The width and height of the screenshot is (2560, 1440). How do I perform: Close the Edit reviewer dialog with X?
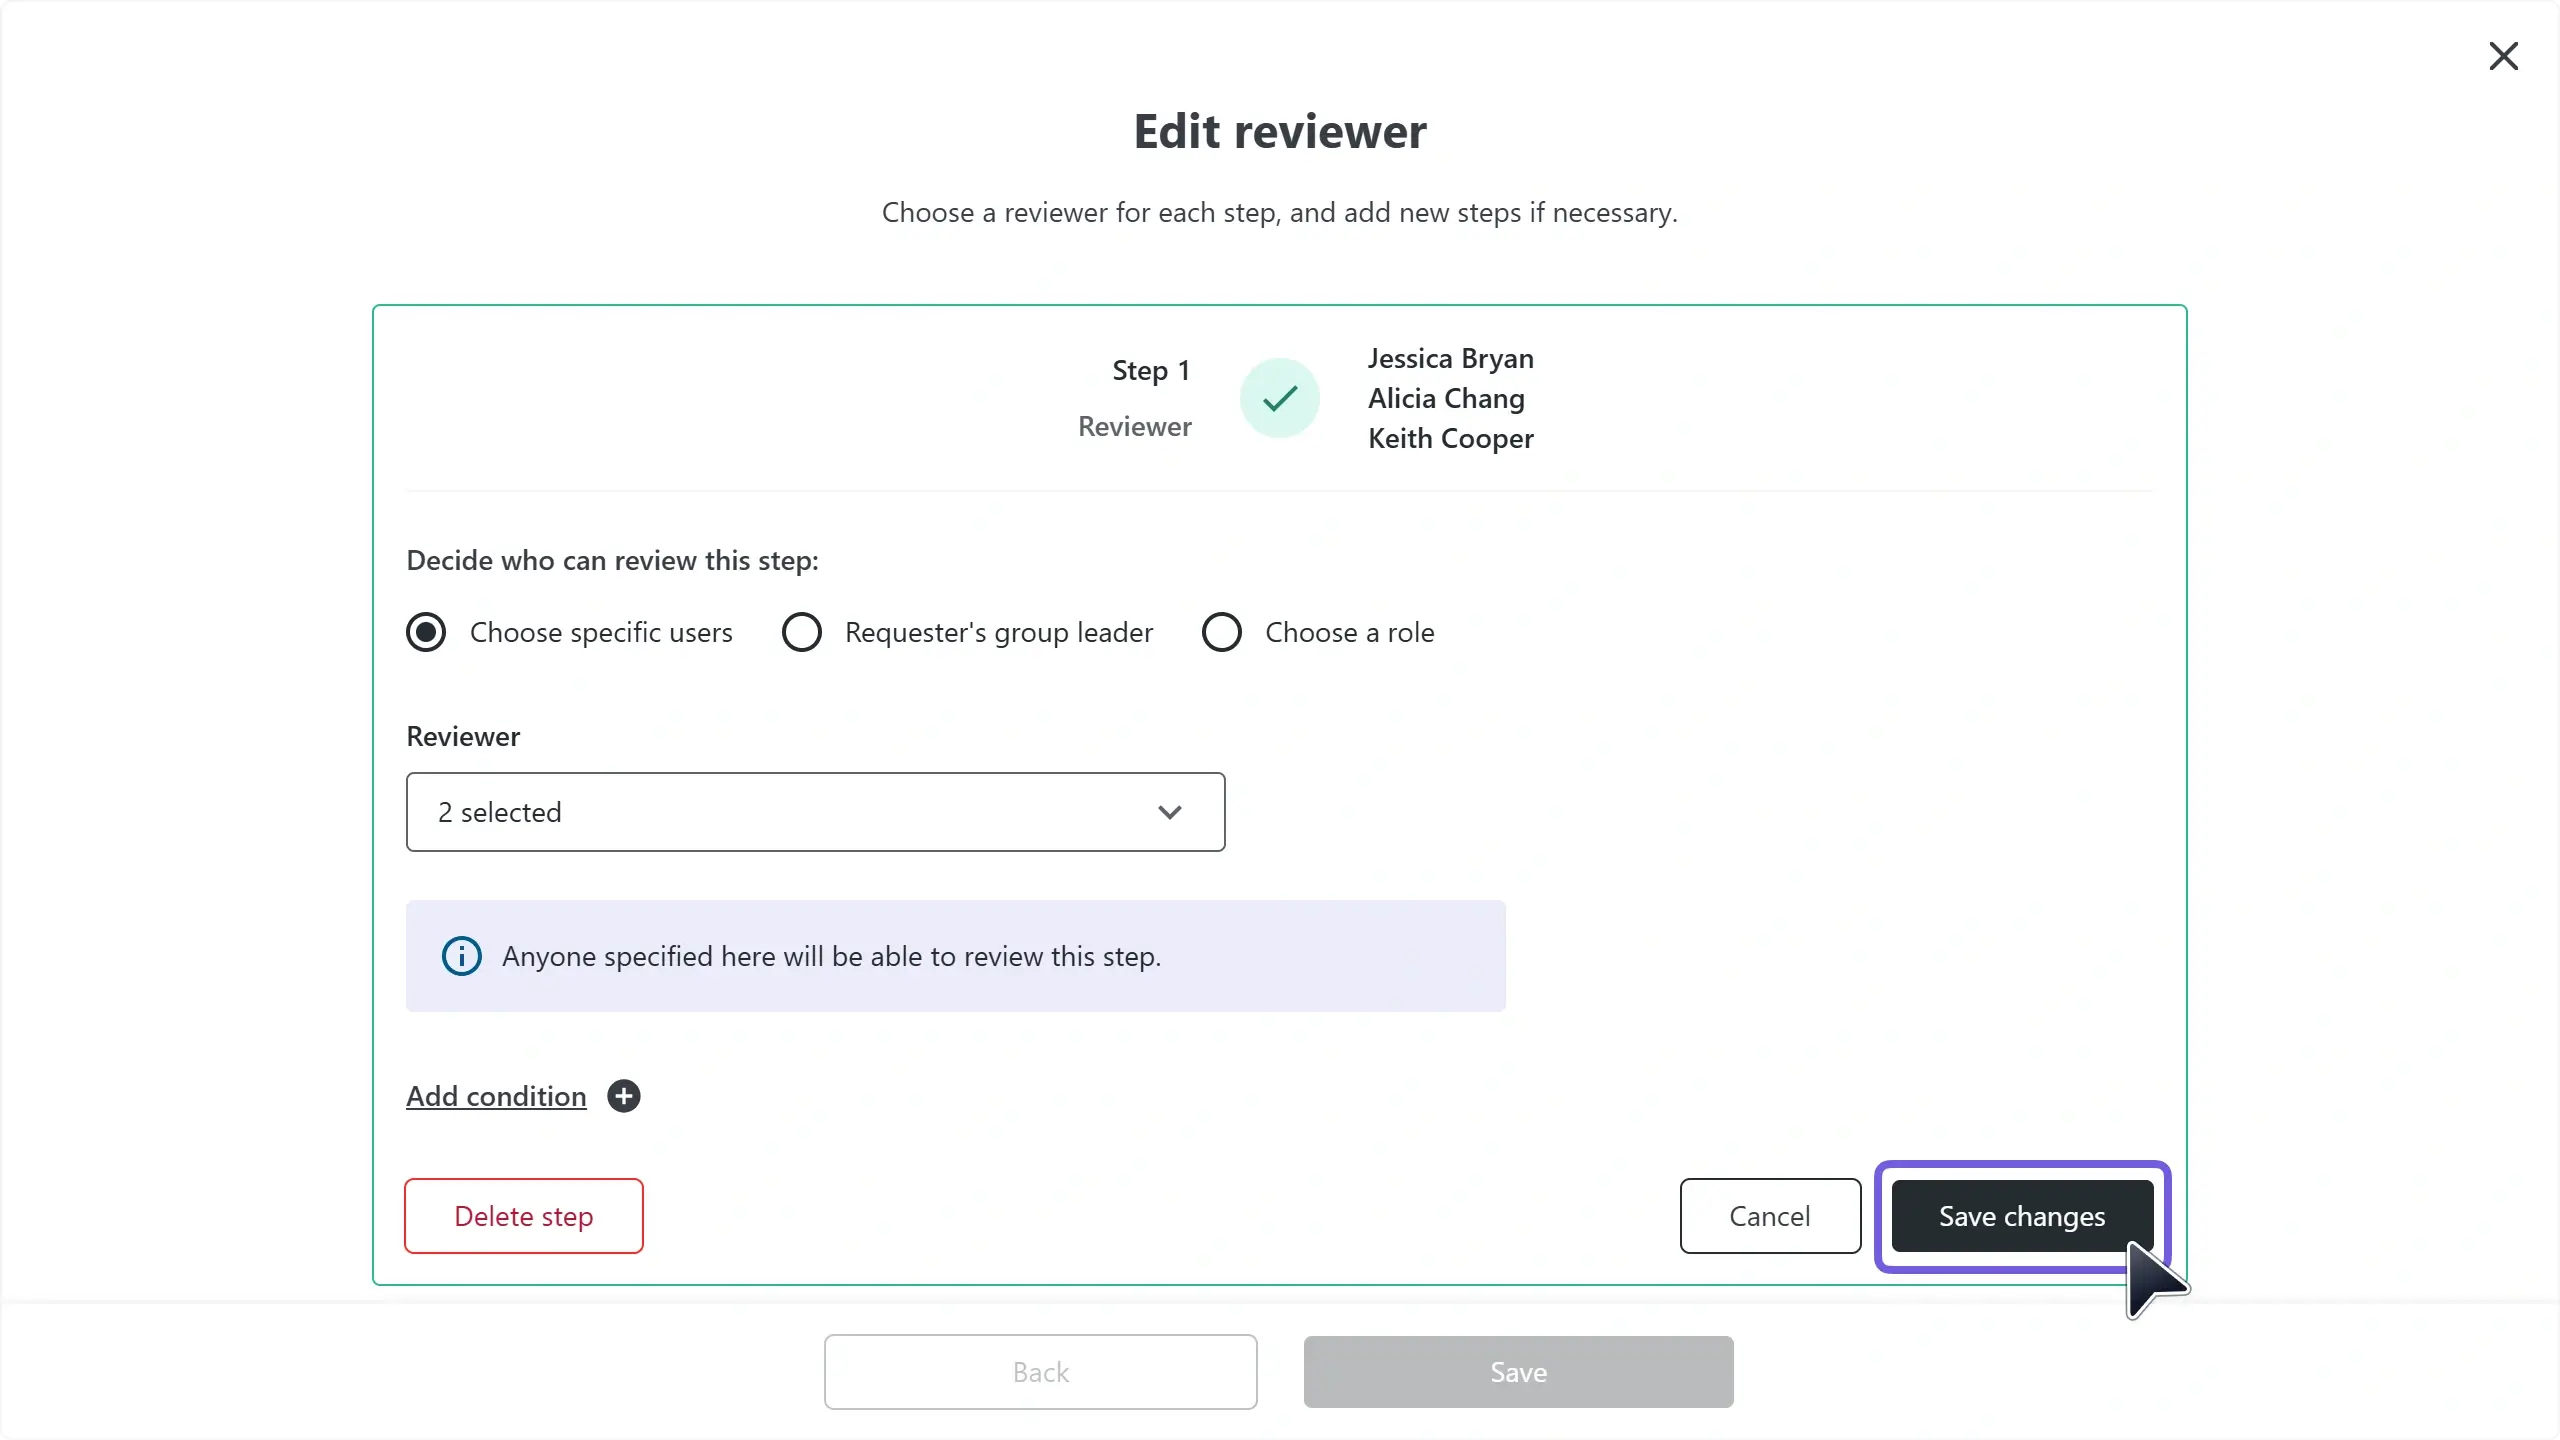coord(2503,56)
